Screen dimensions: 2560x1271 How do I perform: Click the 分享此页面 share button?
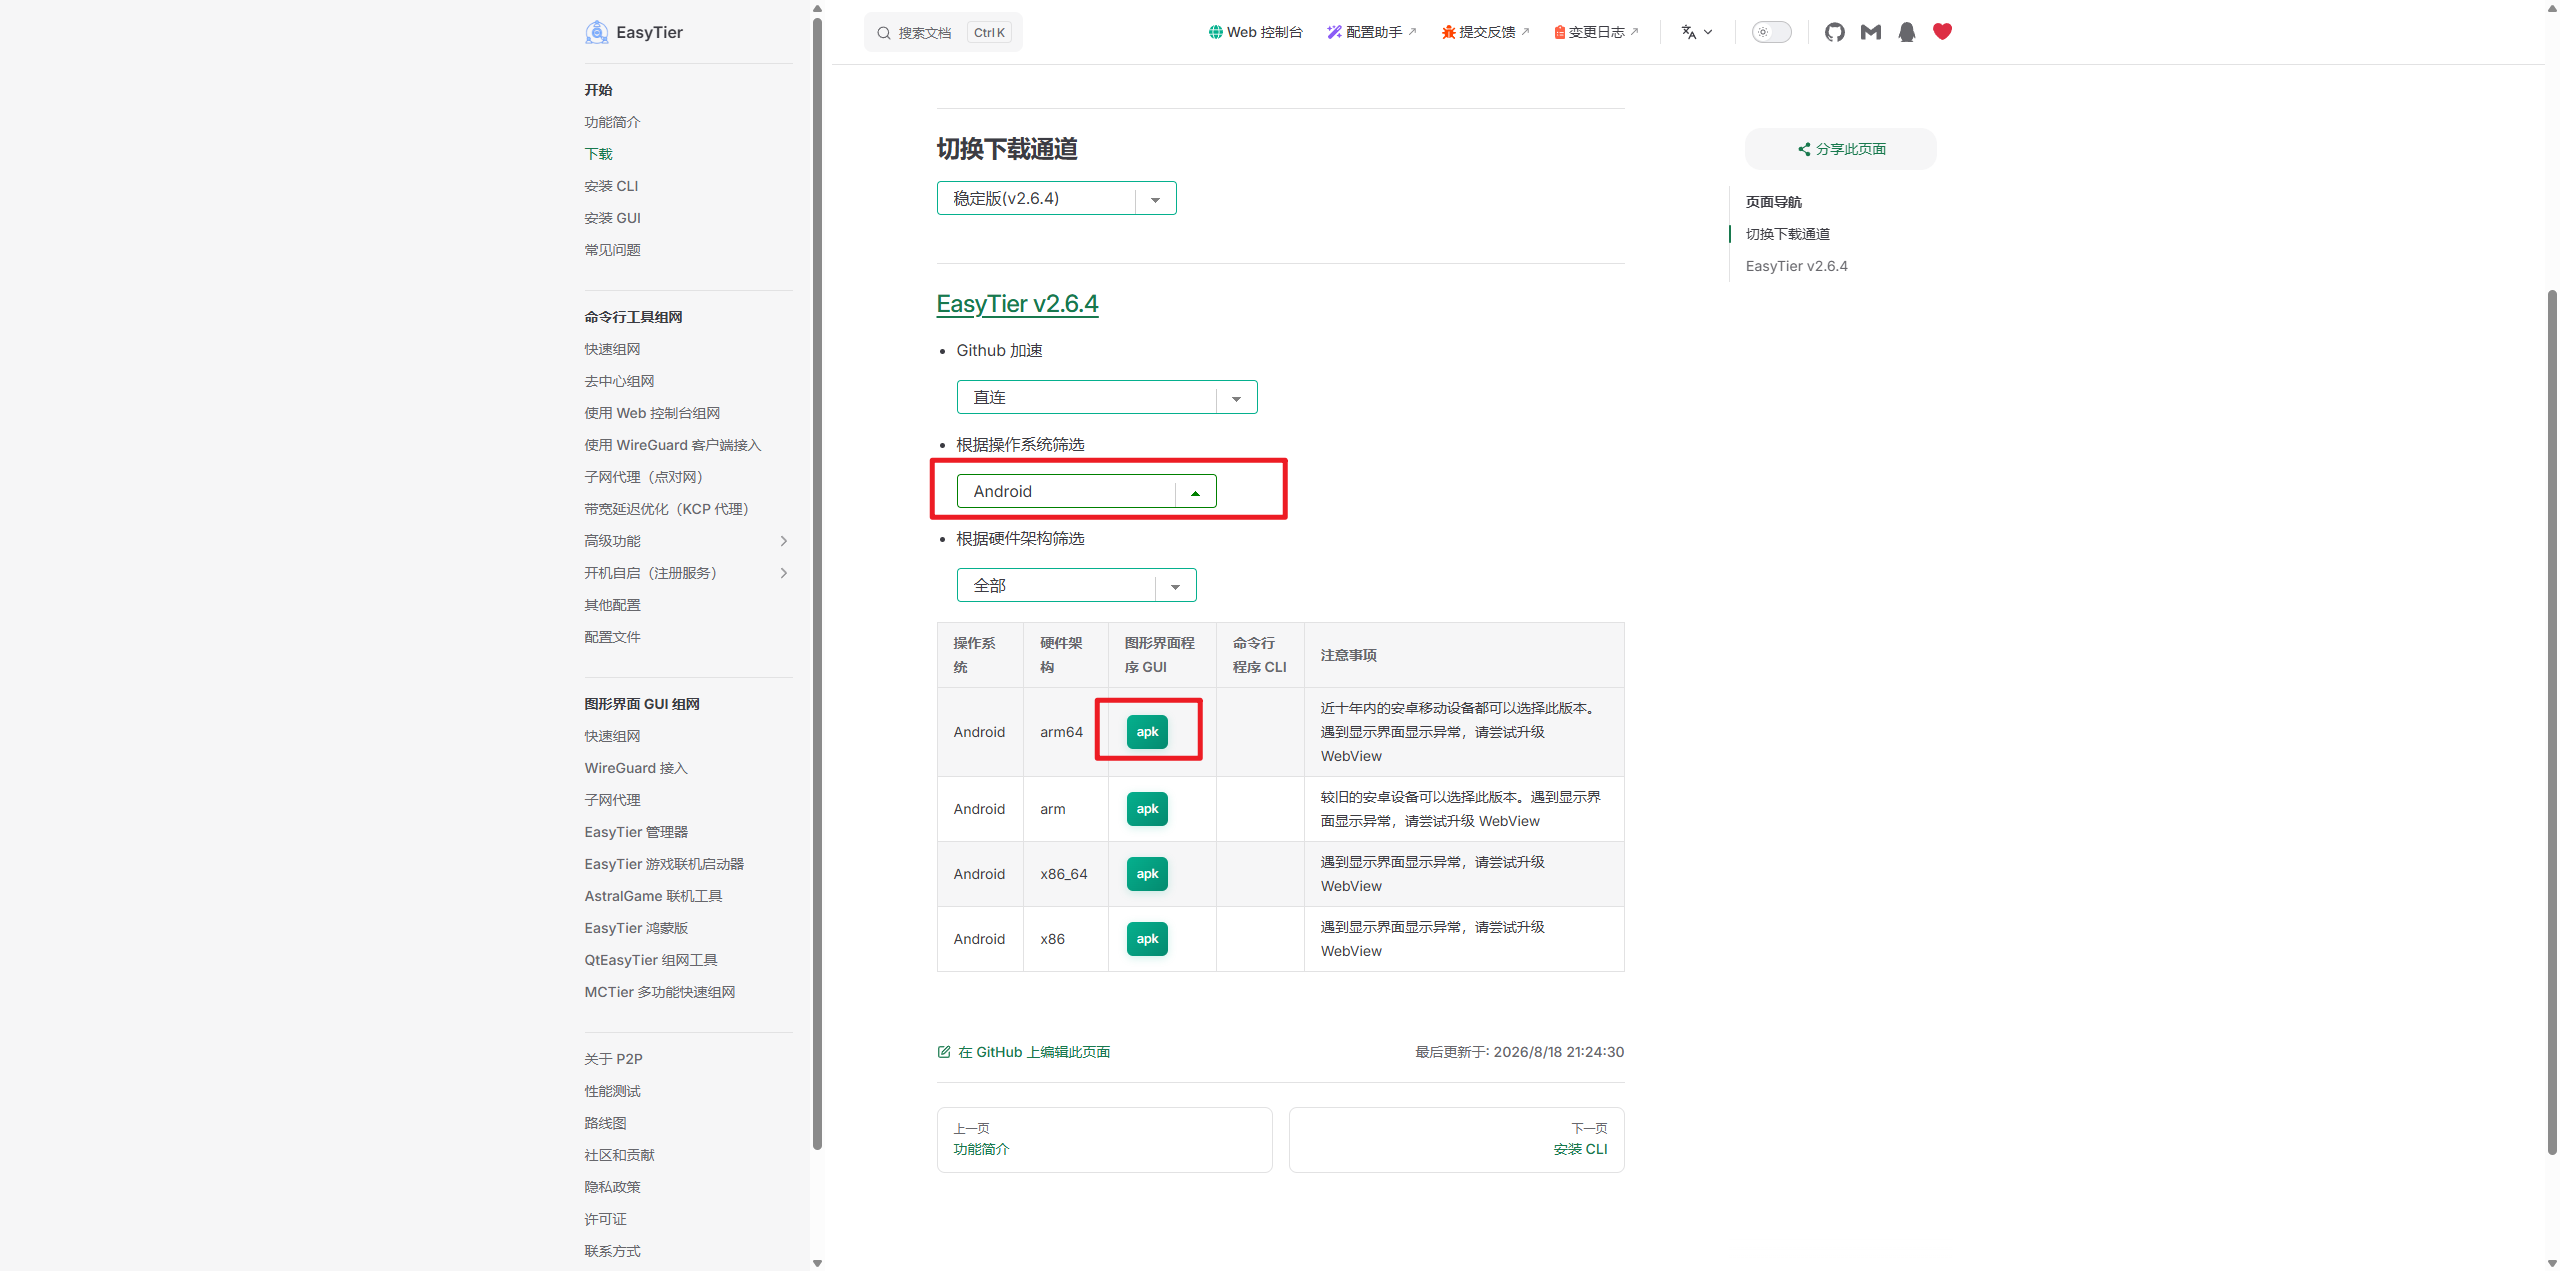1841,149
